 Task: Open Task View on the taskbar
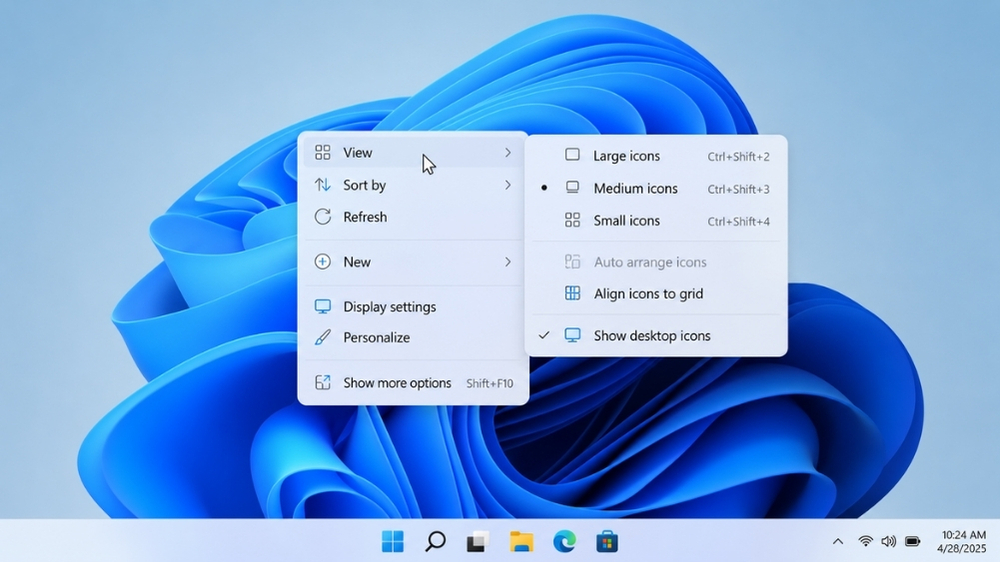click(x=478, y=542)
